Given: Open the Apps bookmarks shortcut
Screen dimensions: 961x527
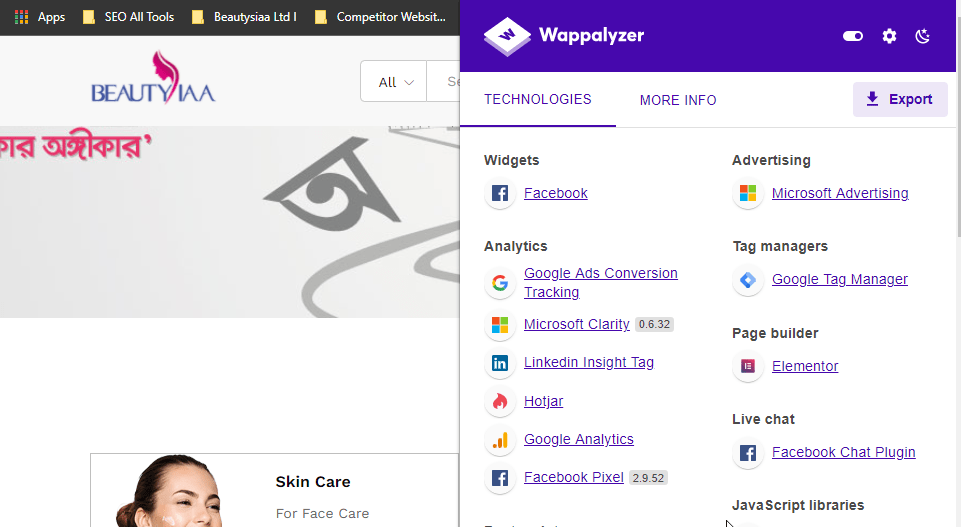Looking at the screenshot, I should 40,17.
